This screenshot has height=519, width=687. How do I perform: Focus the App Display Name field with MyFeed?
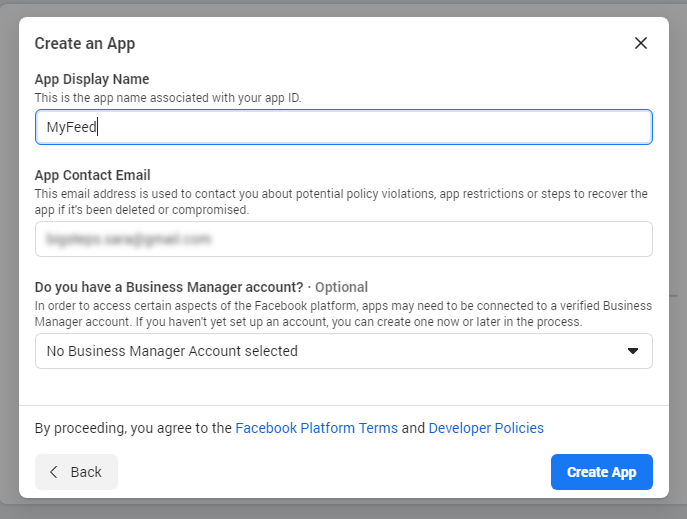point(343,127)
